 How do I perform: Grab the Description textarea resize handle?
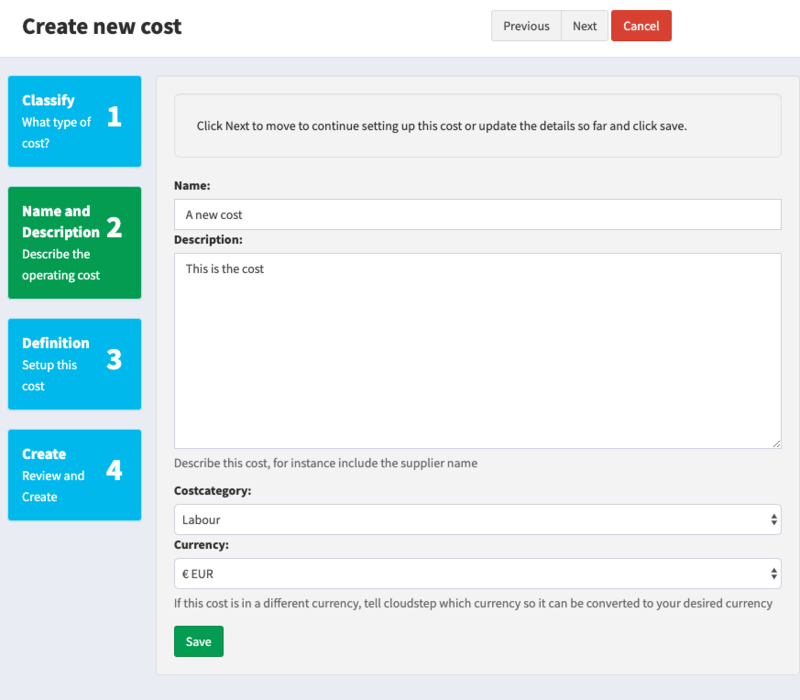(x=776, y=444)
